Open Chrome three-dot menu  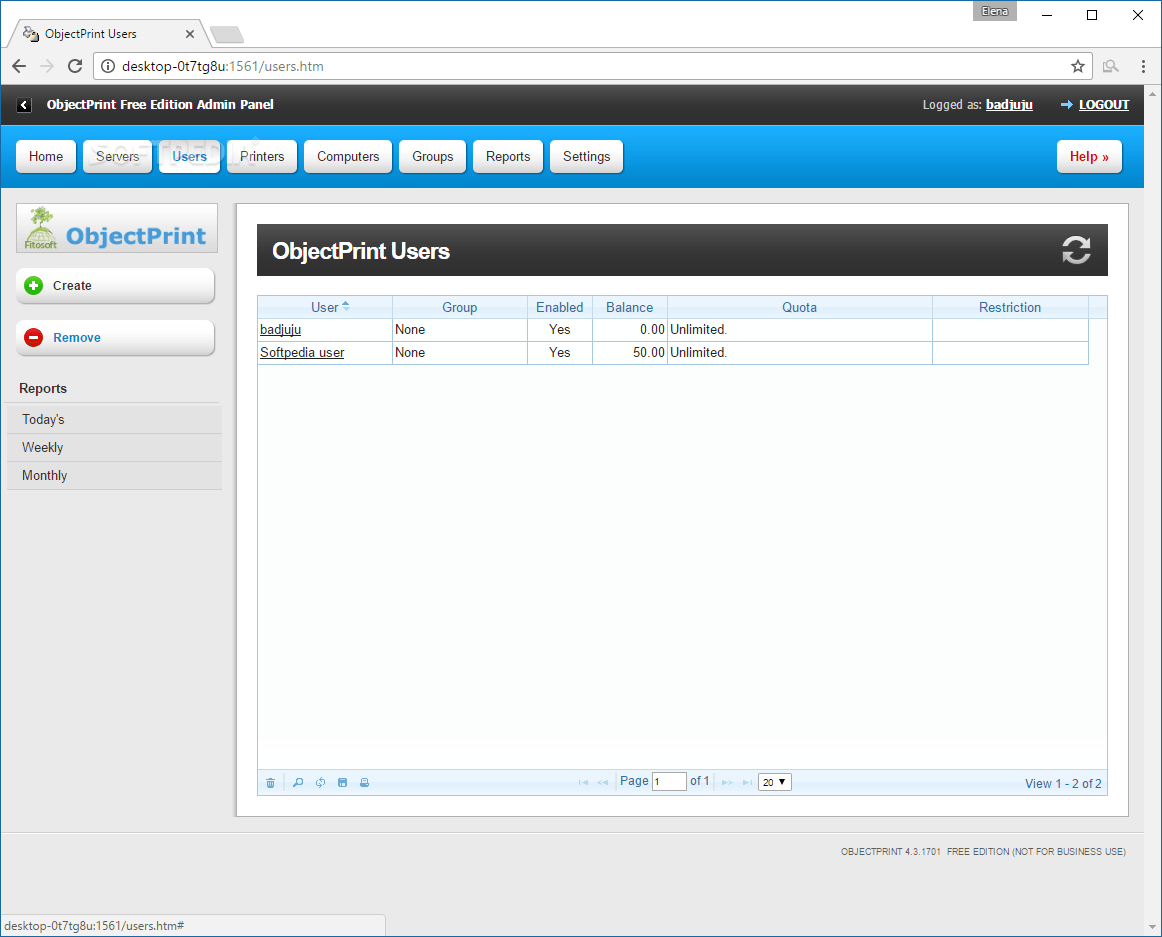pyautogui.click(x=1143, y=66)
